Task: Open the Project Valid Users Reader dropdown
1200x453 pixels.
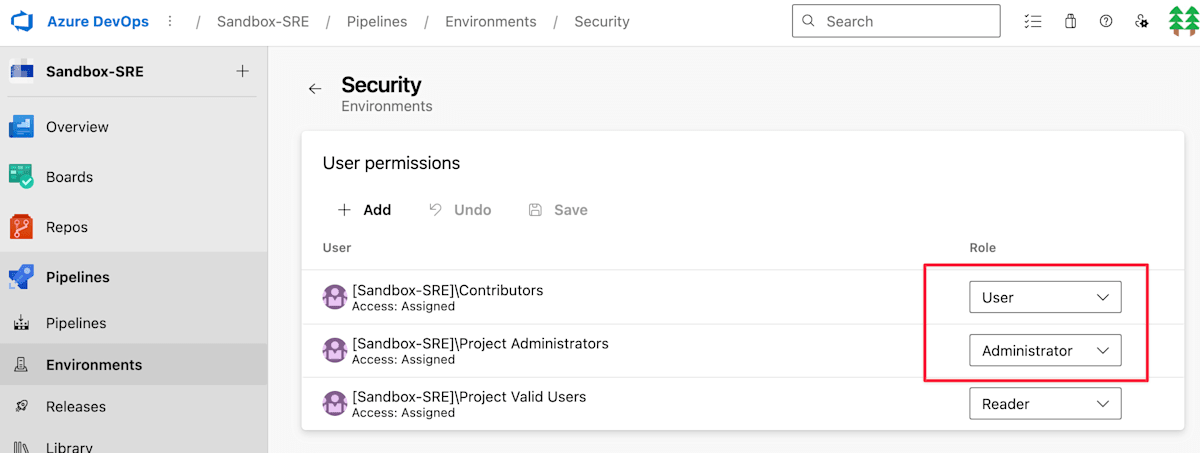Action: coord(1045,404)
